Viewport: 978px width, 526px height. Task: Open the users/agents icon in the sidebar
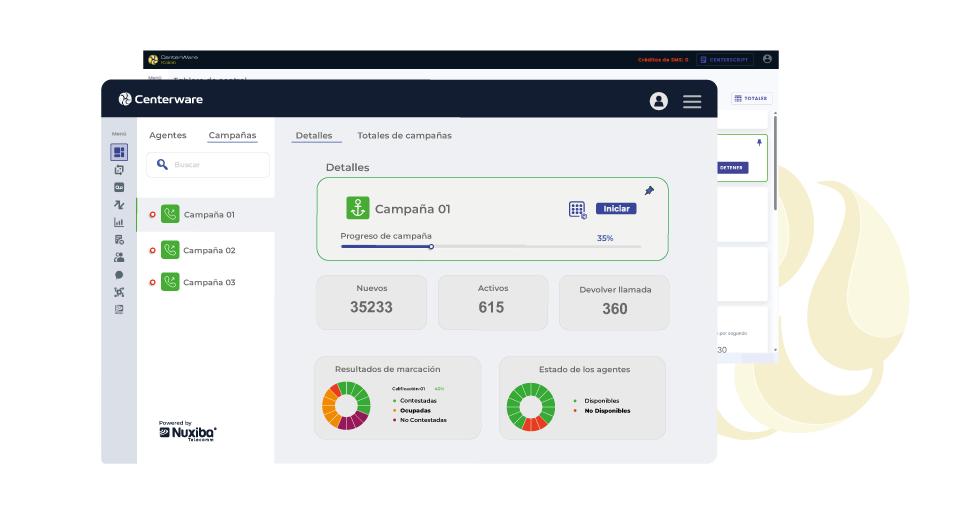[x=119, y=257]
